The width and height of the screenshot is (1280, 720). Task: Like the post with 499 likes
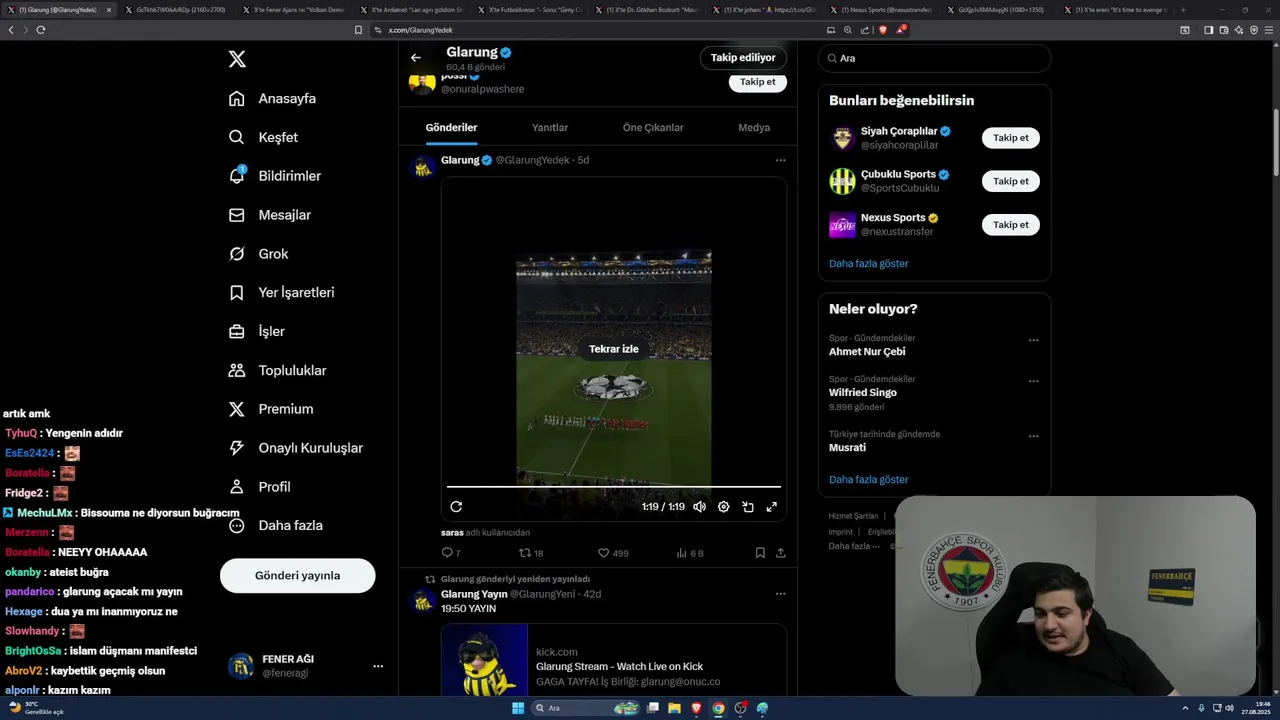(613, 553)
